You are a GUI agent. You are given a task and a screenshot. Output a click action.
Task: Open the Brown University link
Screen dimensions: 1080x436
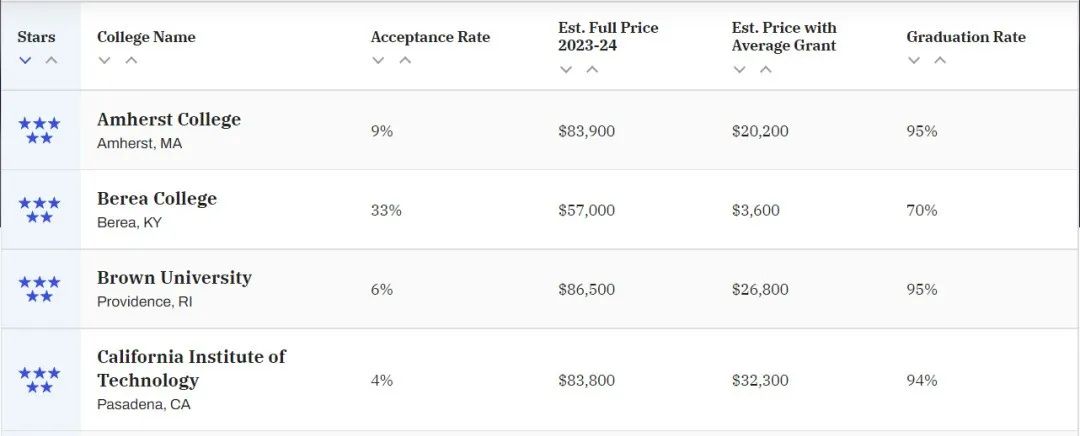(x=174, y=278)
